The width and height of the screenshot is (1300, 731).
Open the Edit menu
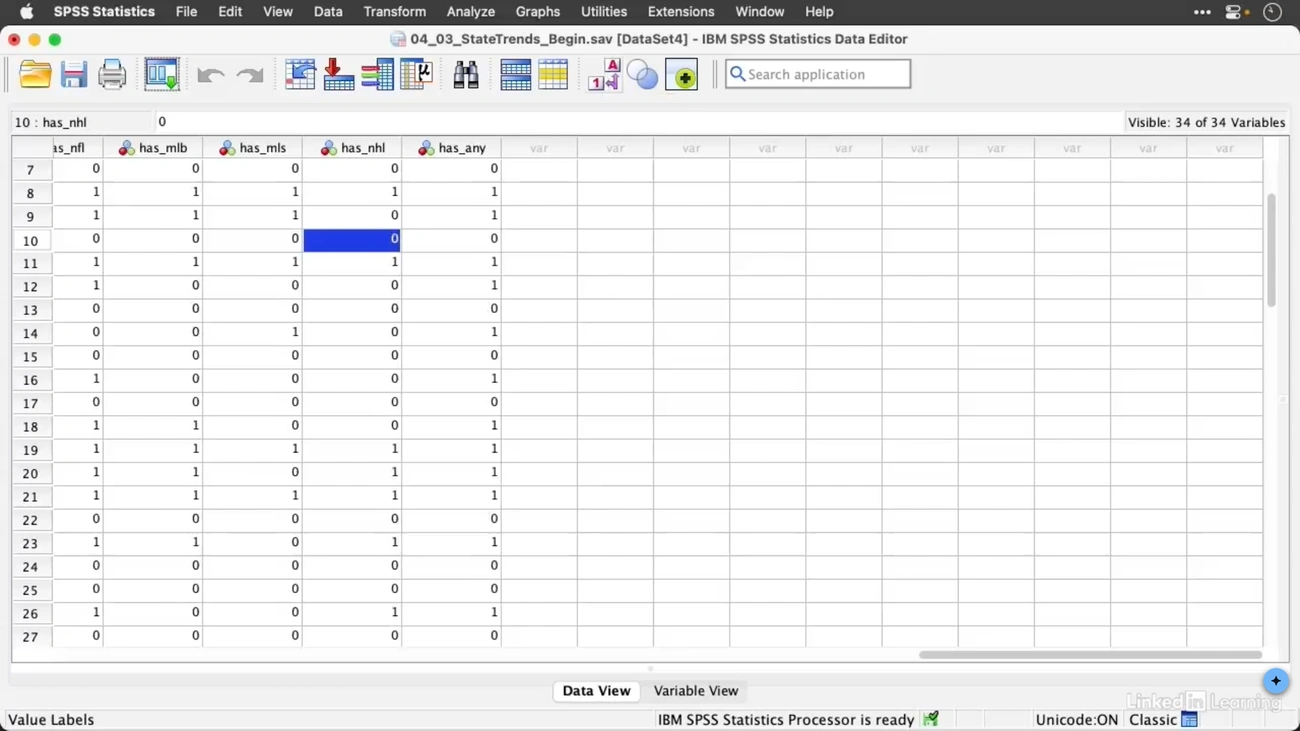(230, 12)
